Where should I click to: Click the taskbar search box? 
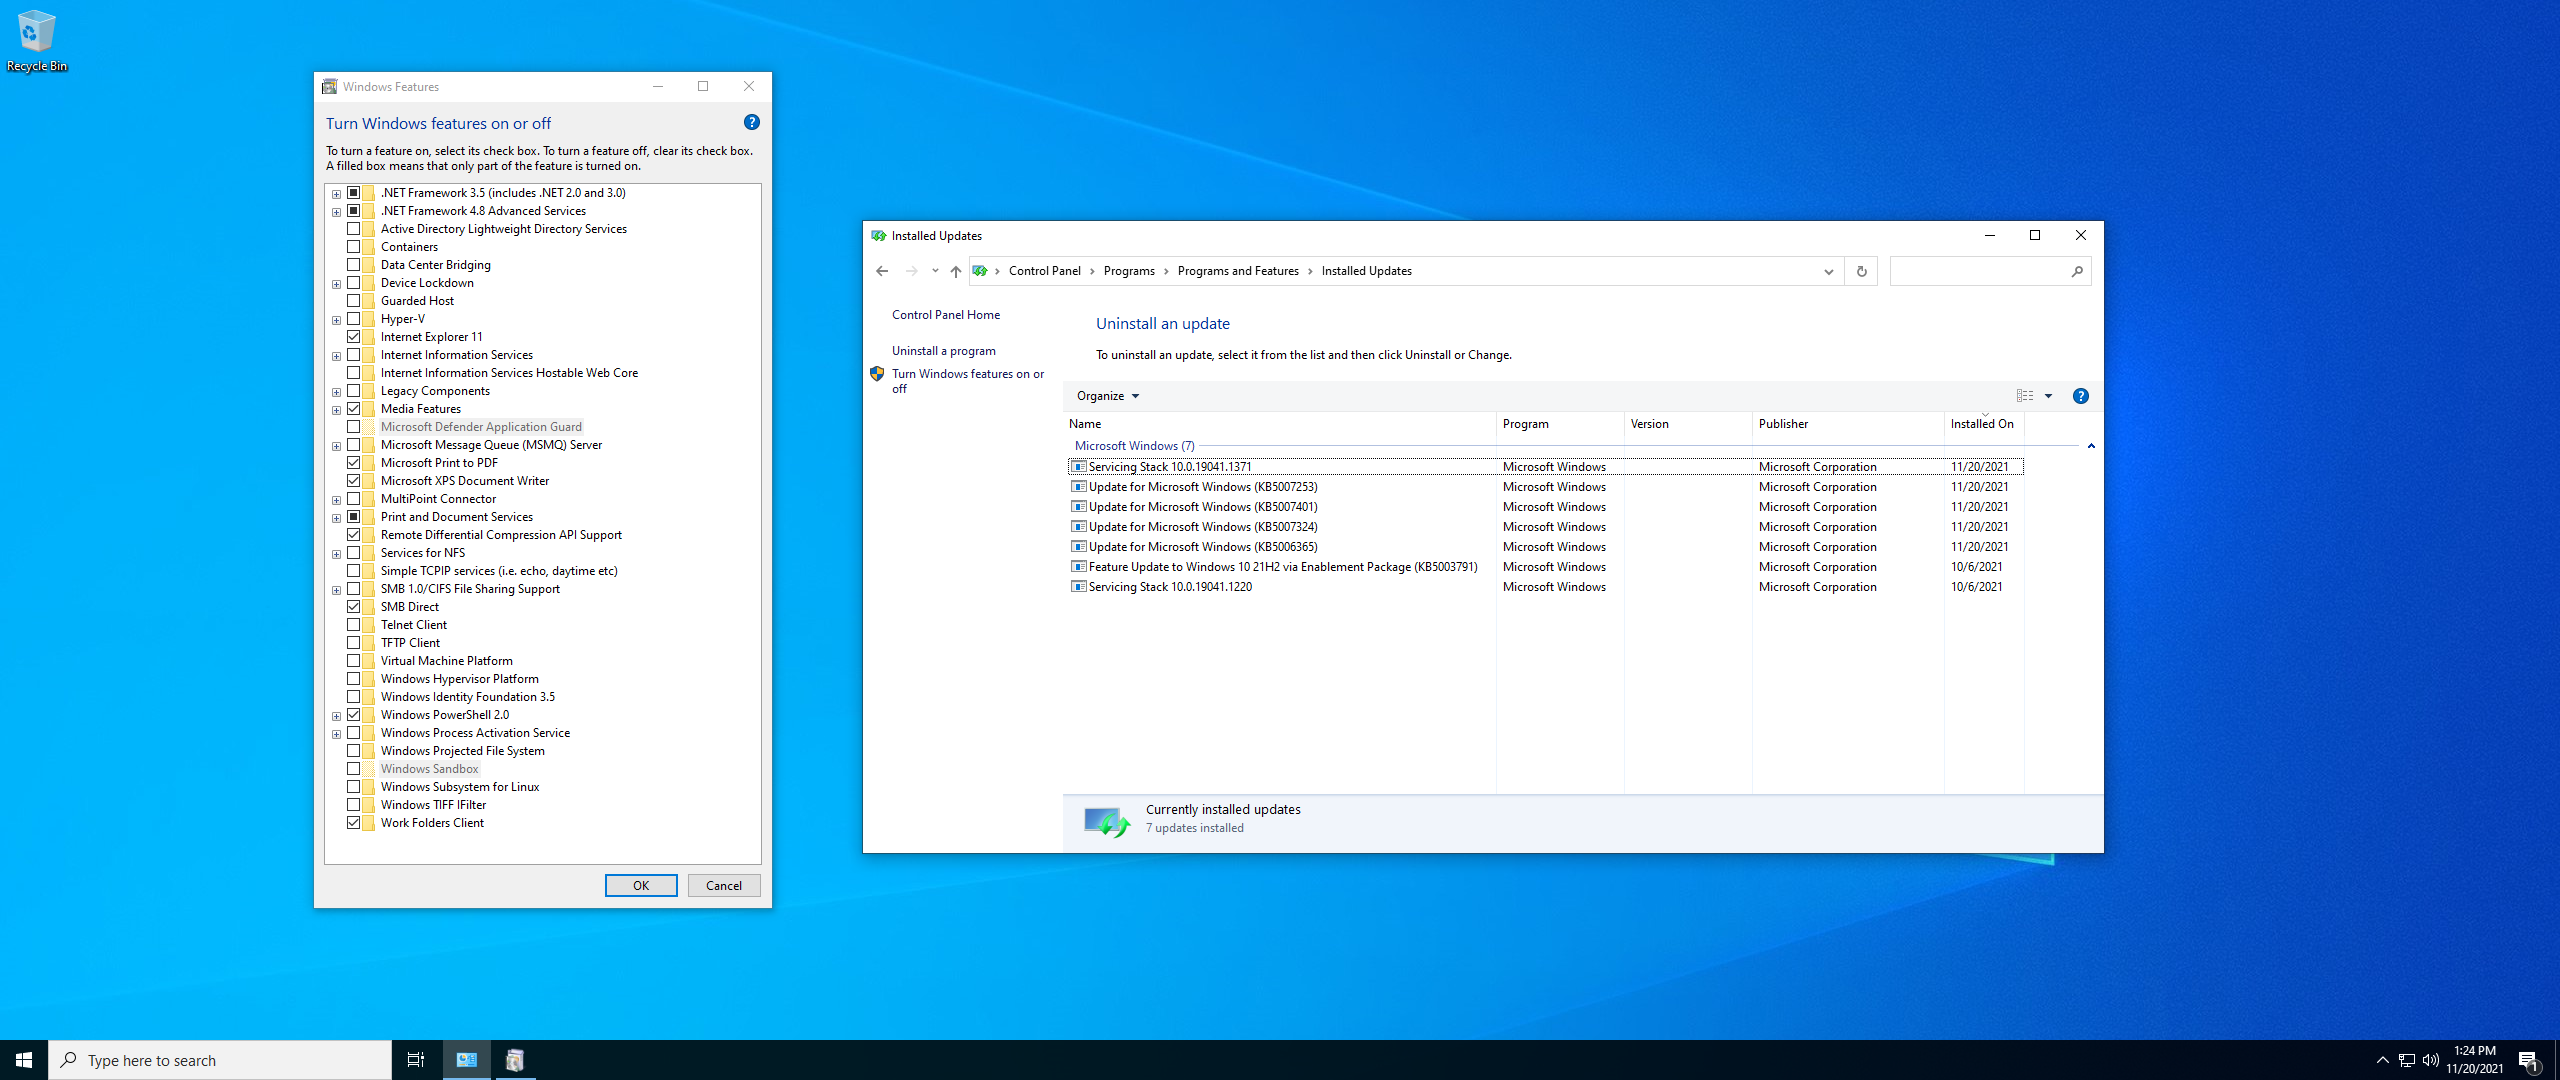tap(220, 1060)
